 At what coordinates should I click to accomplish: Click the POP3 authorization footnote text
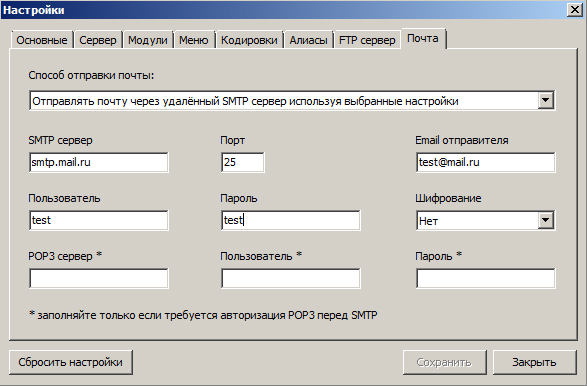click(x=203, y=315)
